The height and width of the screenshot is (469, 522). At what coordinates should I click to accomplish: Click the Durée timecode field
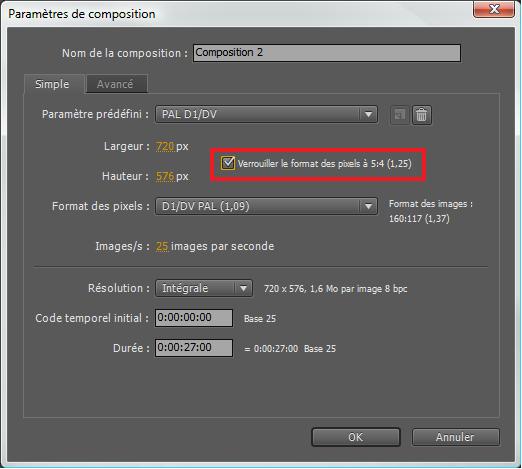(194, 348)
